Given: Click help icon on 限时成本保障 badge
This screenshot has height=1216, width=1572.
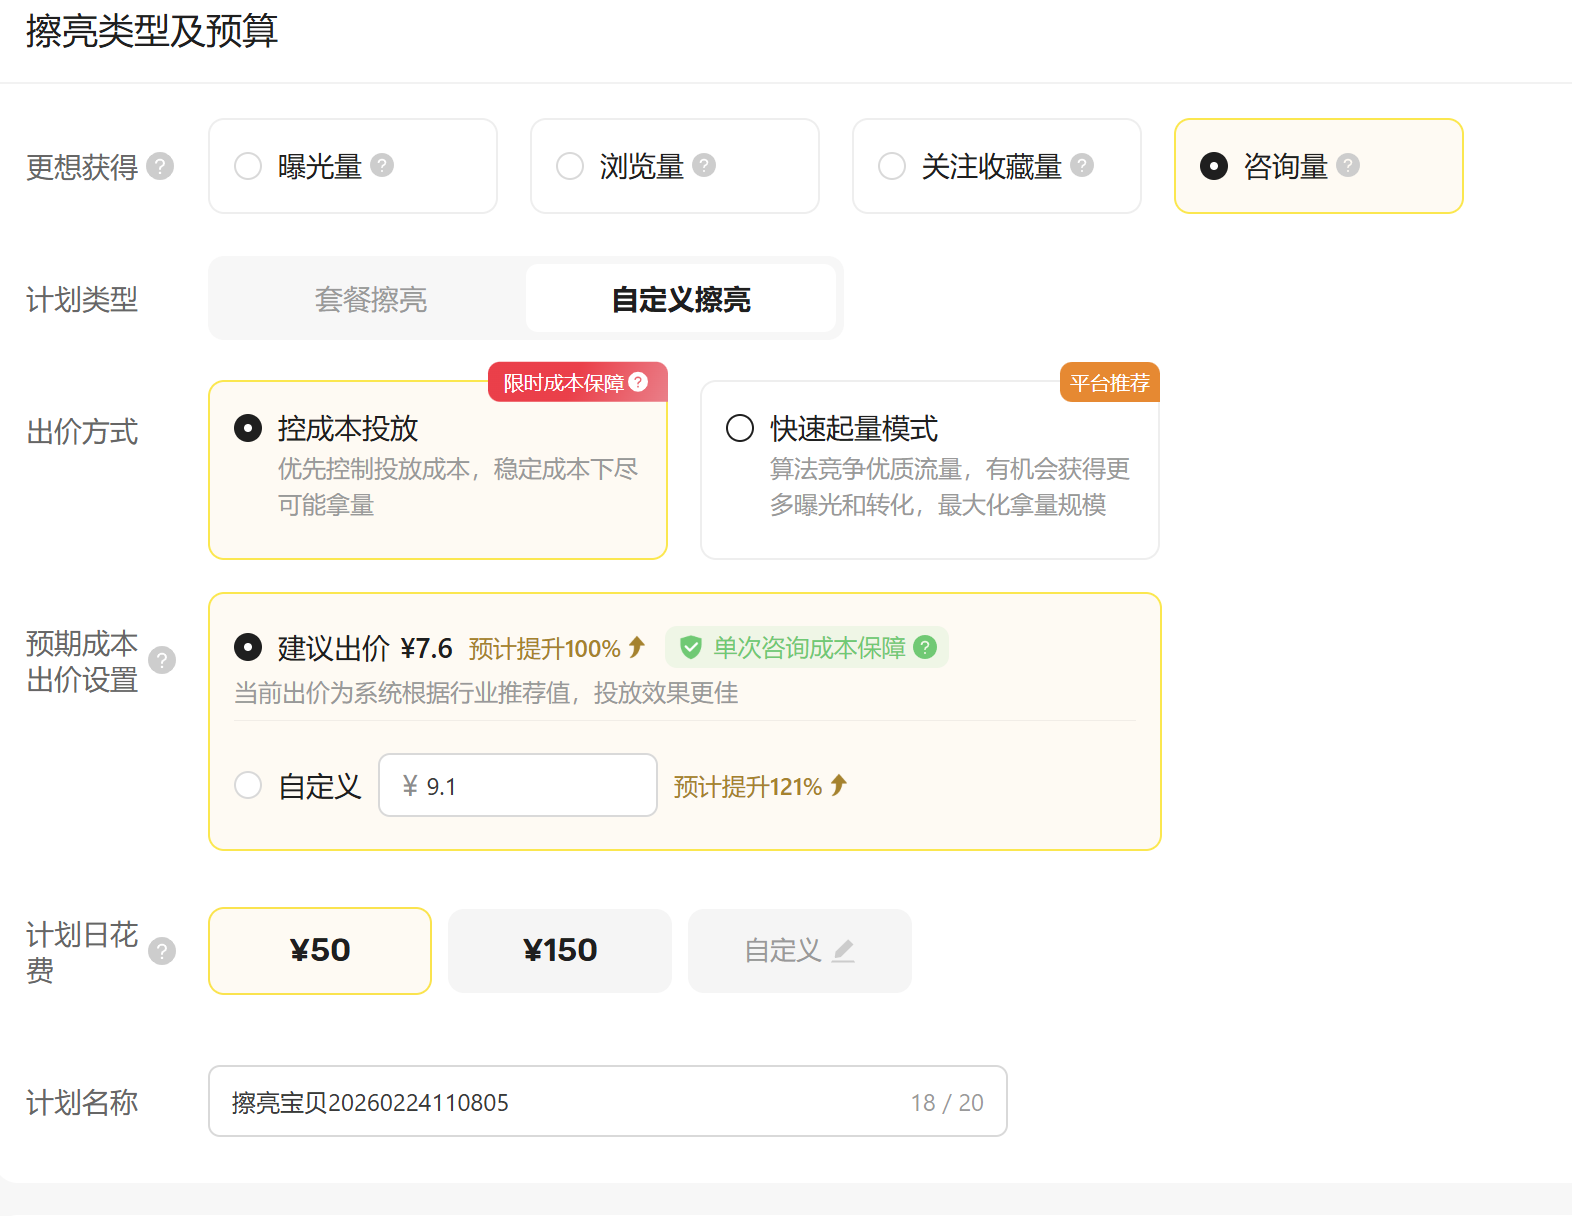Looking at the screenshot, I should (639, 382).
